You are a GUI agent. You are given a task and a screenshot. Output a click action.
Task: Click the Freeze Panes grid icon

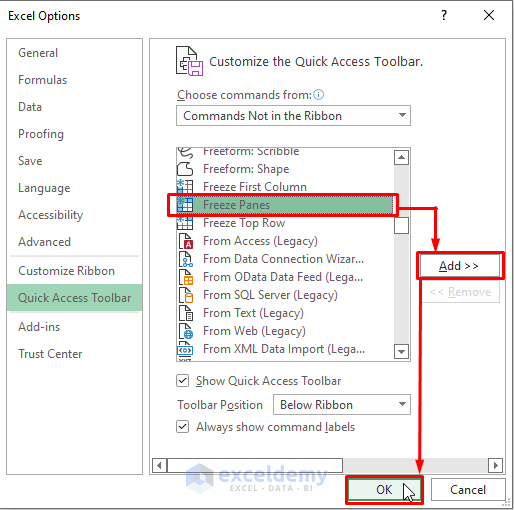(x=185, y=205)
